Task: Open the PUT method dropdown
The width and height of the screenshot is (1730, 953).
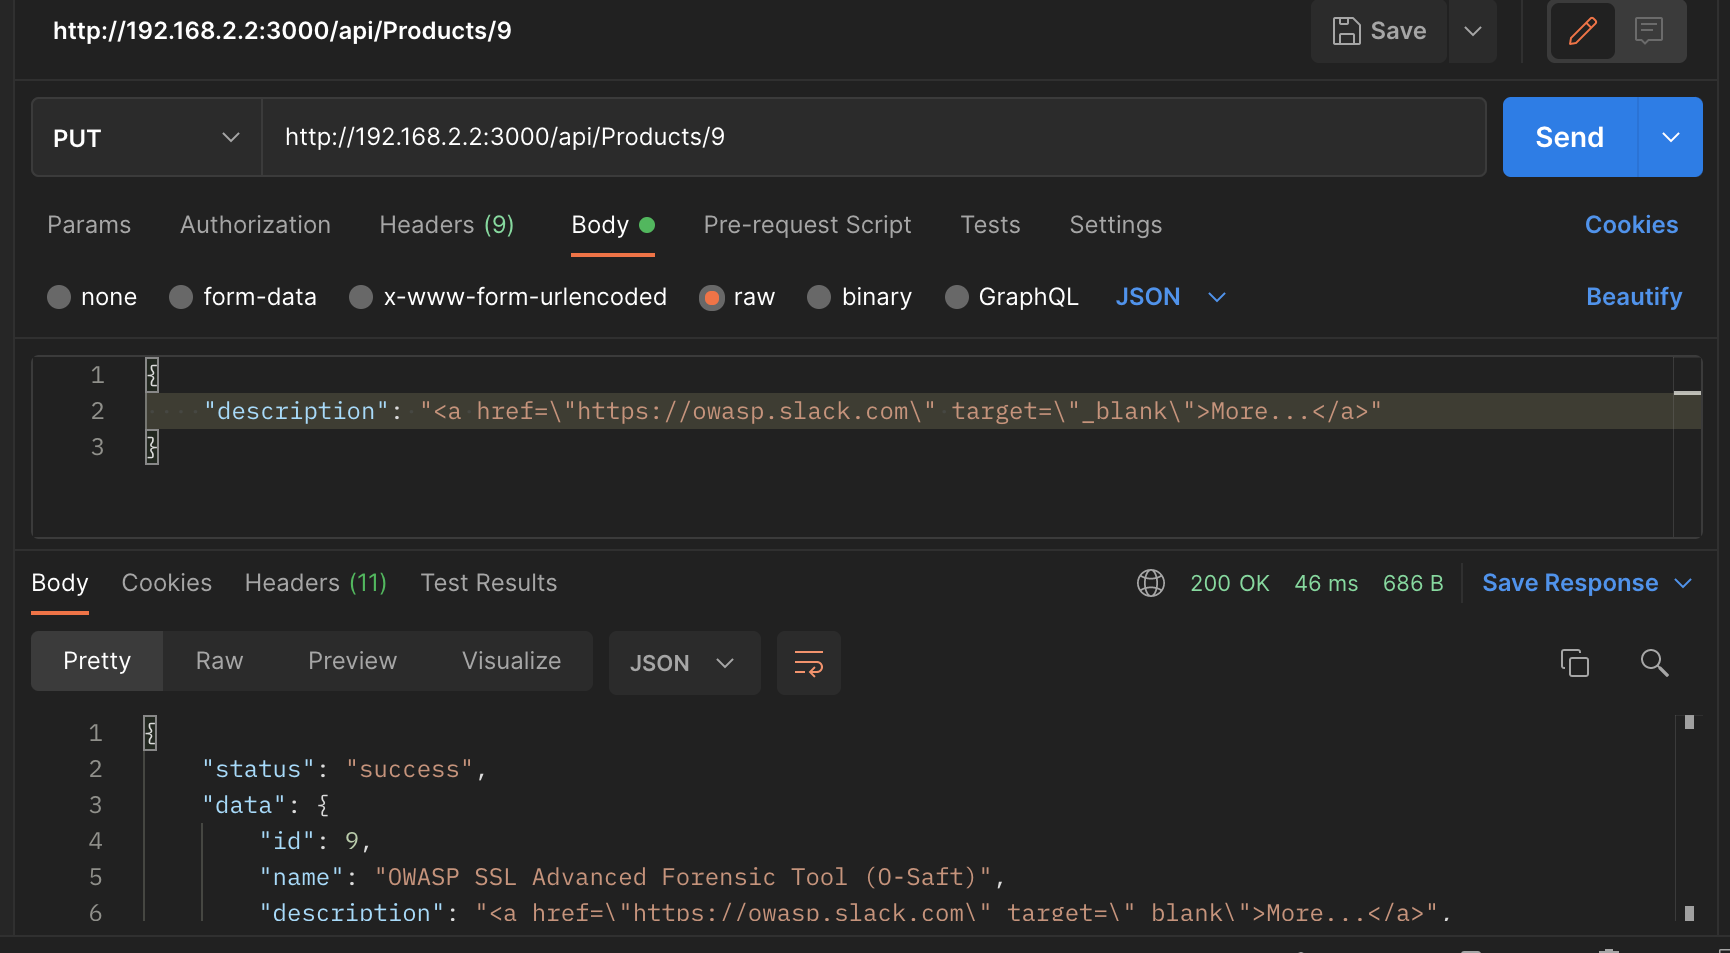Action: click(147, 138)
